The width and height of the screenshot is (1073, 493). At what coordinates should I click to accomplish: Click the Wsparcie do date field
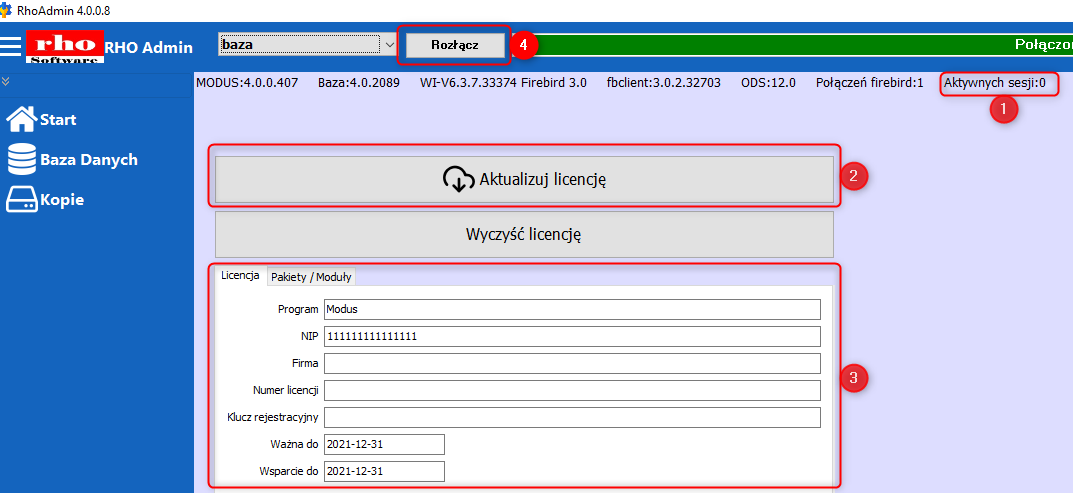point(385,471)
